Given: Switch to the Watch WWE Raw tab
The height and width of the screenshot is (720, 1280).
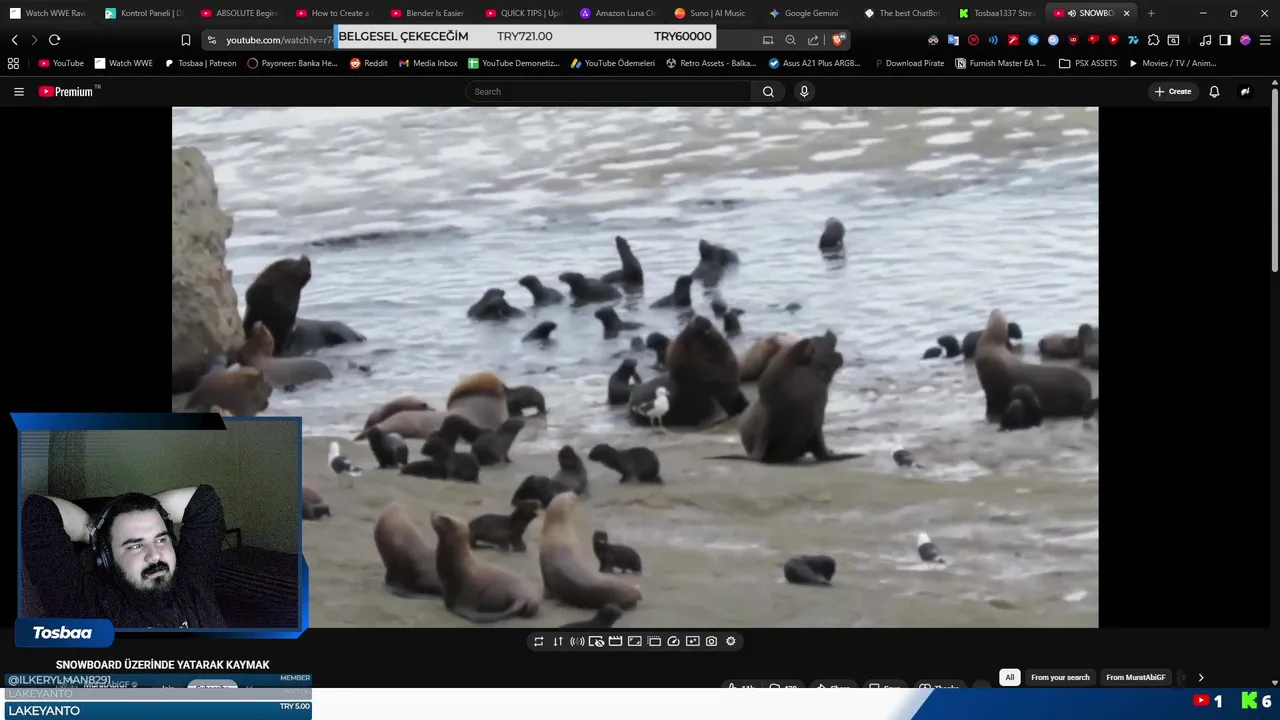Looking at the screenshot, I should (47, 13).
